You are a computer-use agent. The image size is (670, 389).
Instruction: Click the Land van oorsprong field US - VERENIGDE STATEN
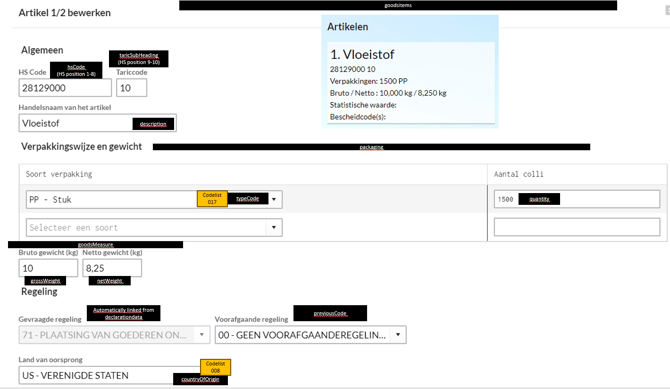click(x=109, y=375)
